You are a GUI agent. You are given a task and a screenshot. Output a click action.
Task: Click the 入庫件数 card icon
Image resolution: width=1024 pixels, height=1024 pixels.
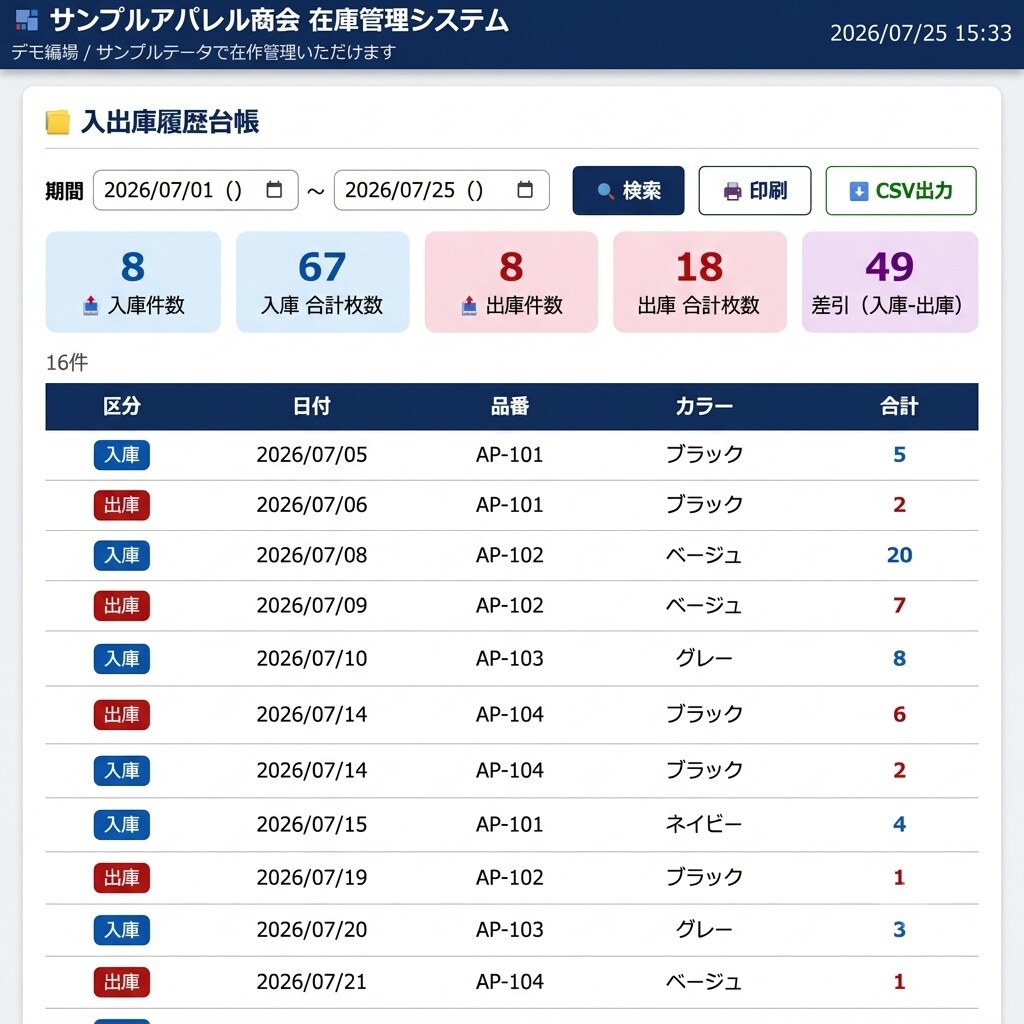click(x=91, y=305)
